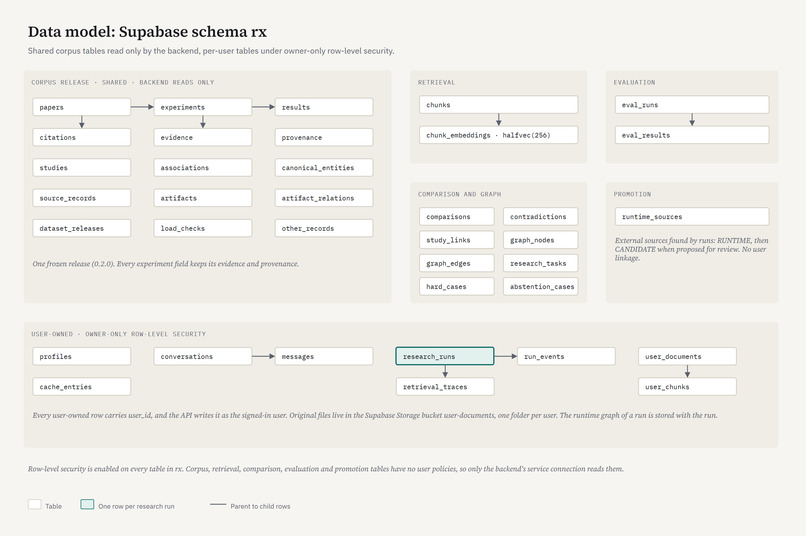Click arrow from research_runs to run_events
This screenshot has height=536, width=806.
[x=506, y=356]
